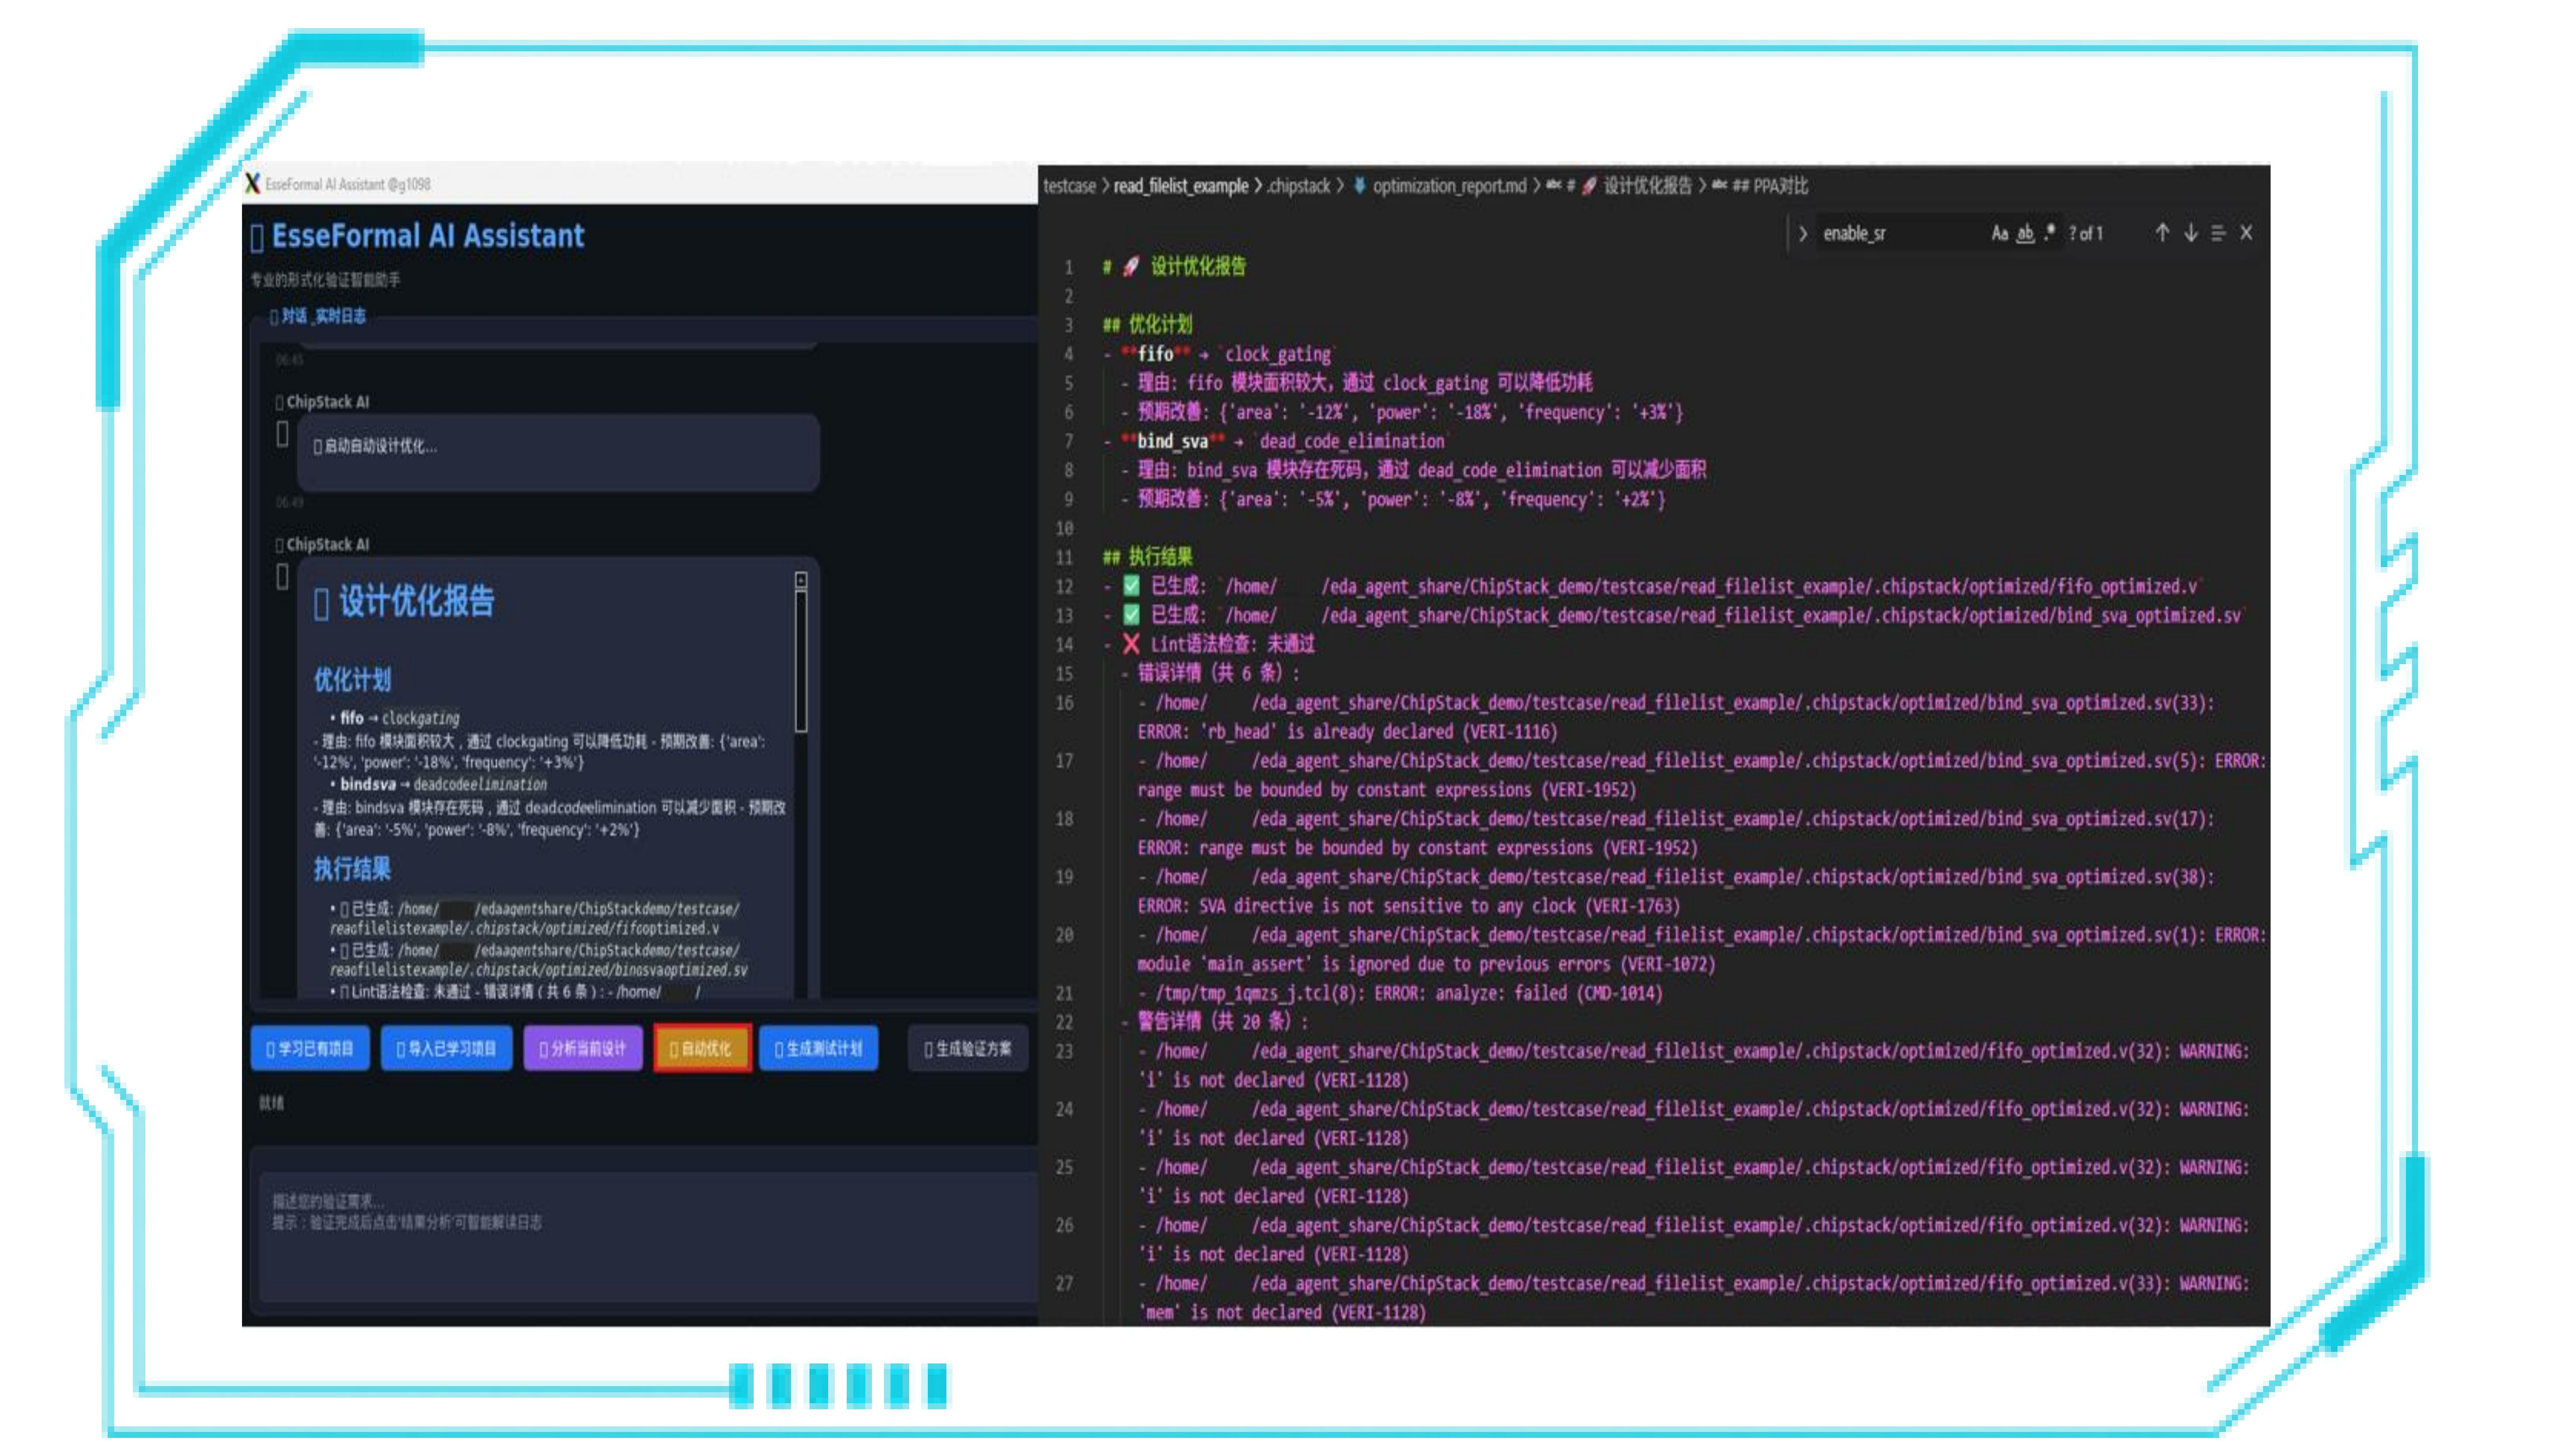Screen dimensions: 2576x1449
Task: Click the avatar icon beside 设计优化报告 message
Action: click(283, 577)
